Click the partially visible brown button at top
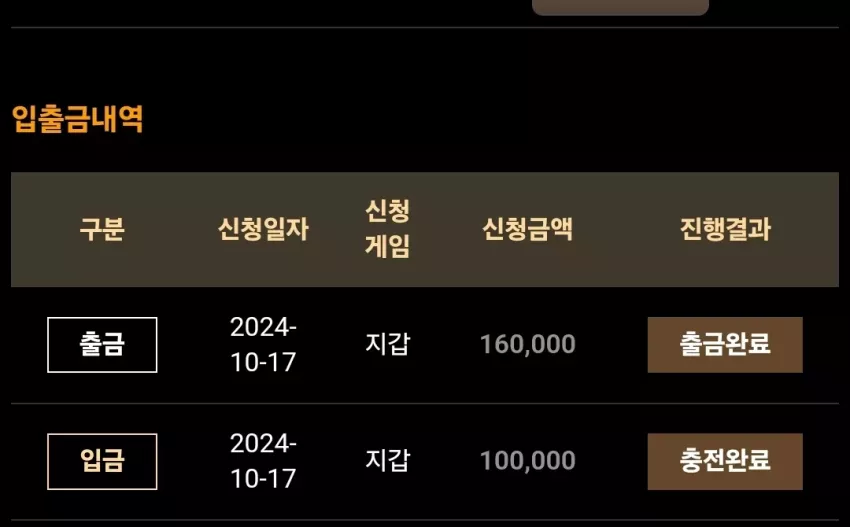Image resolution: width=850 pixels, height=527 pixels. [620, 7]
